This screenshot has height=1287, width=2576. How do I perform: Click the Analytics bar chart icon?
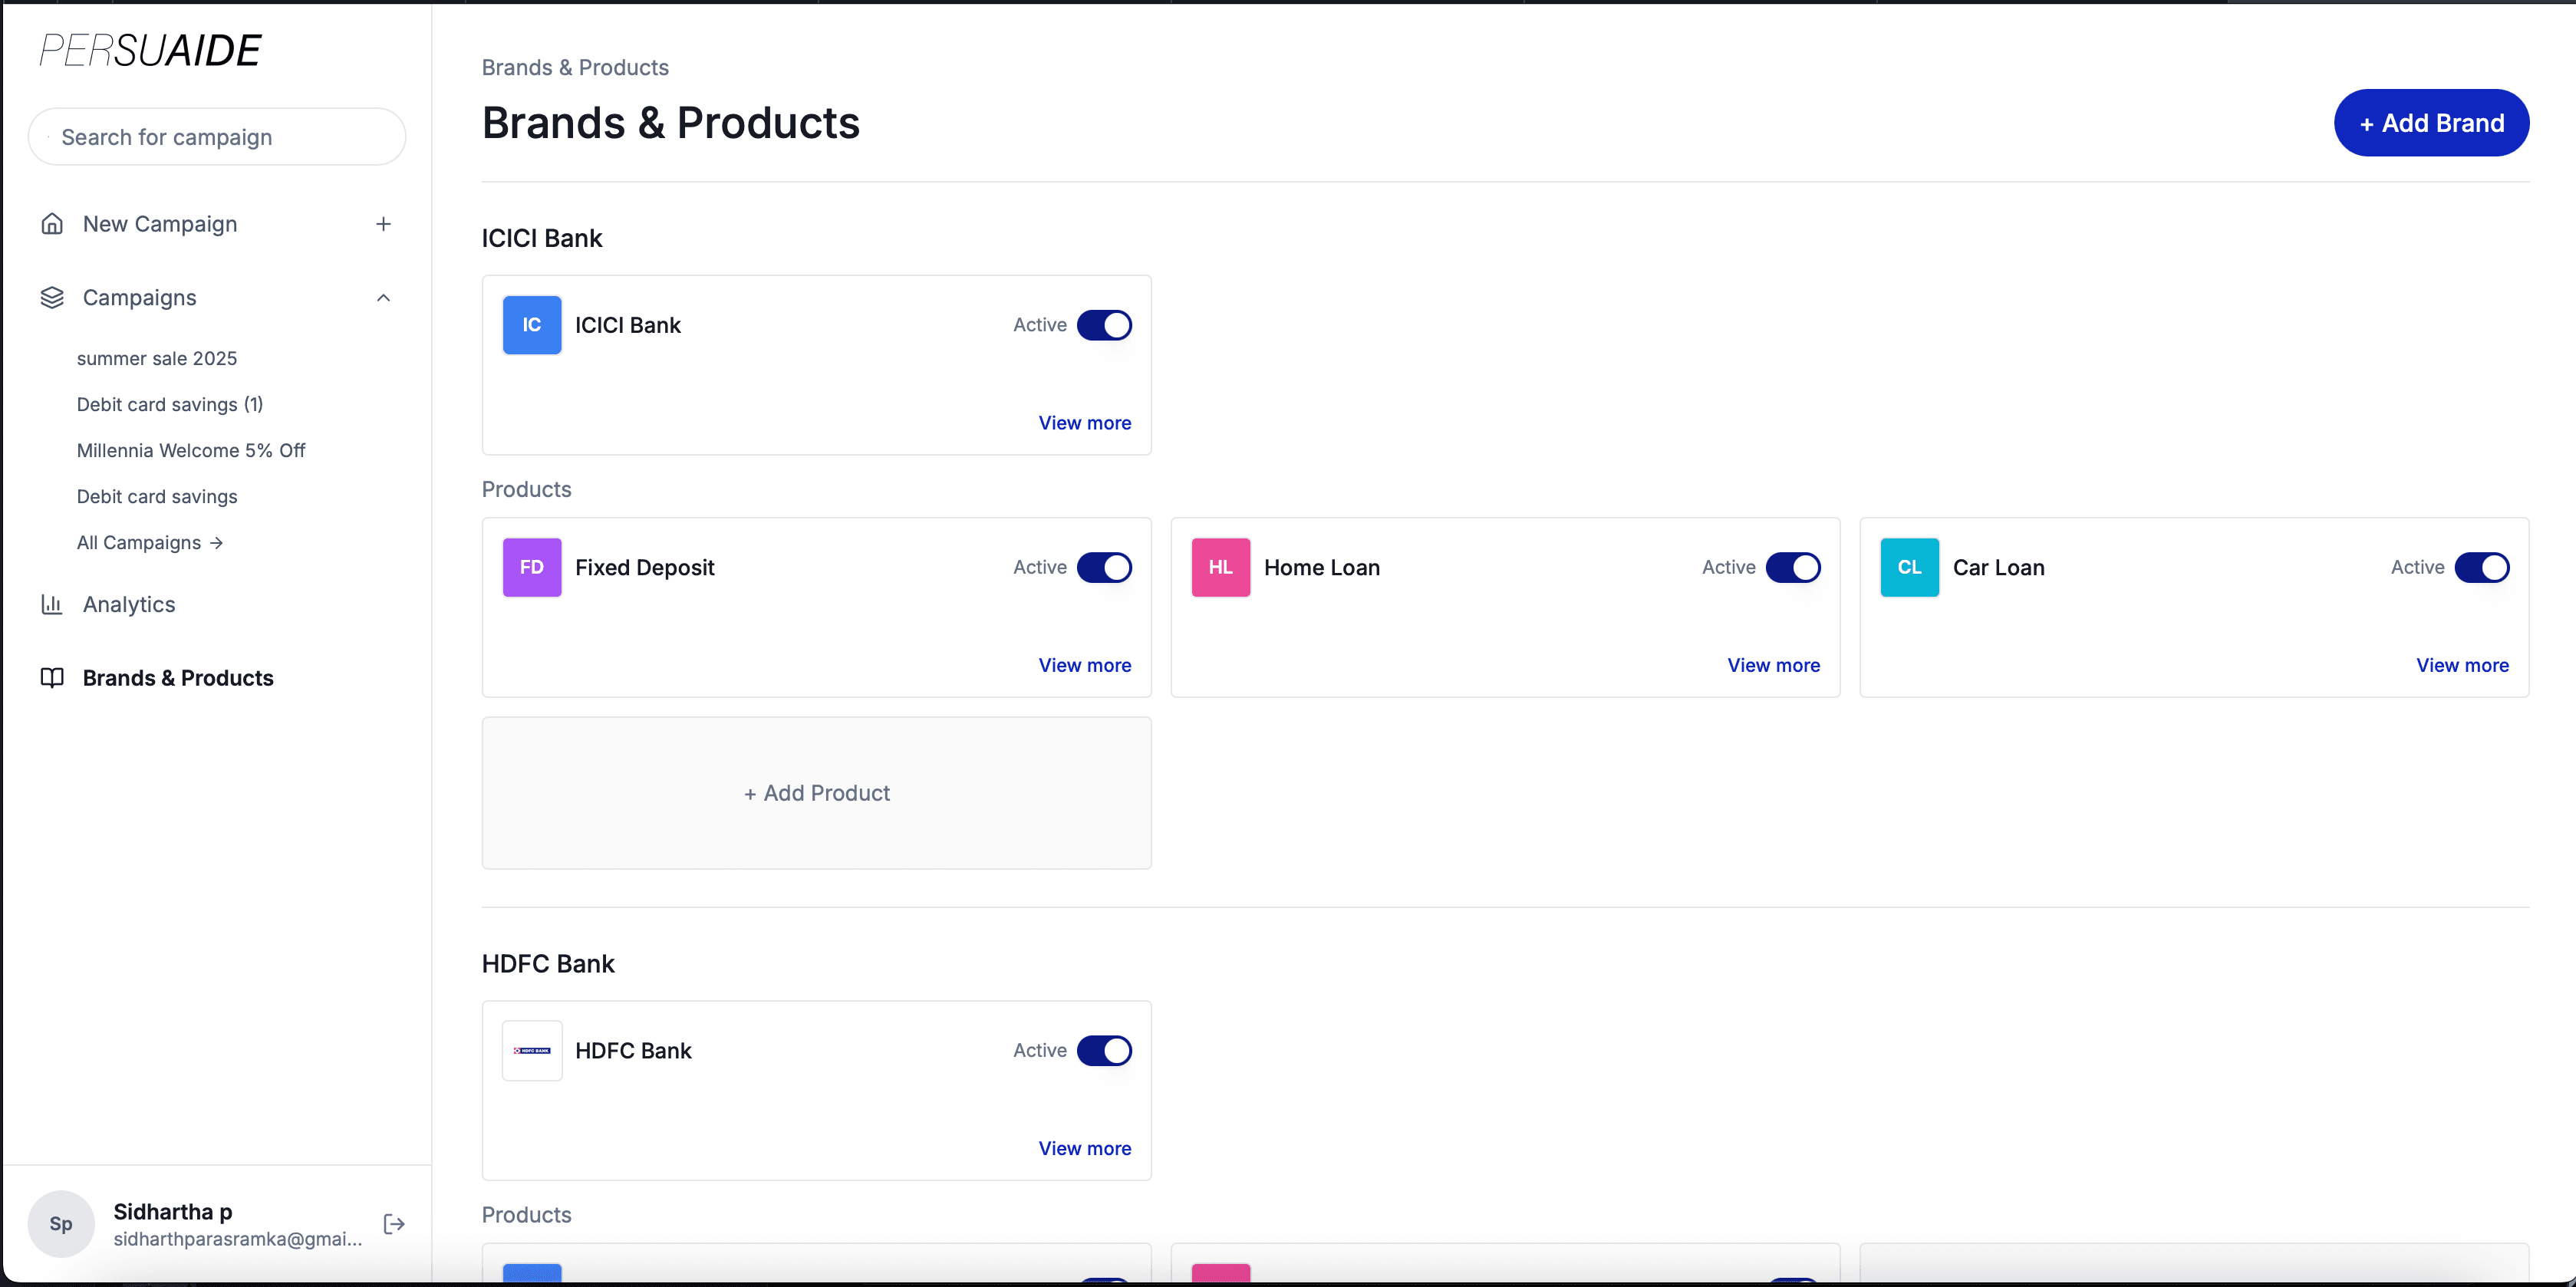(x=52, y=604)
